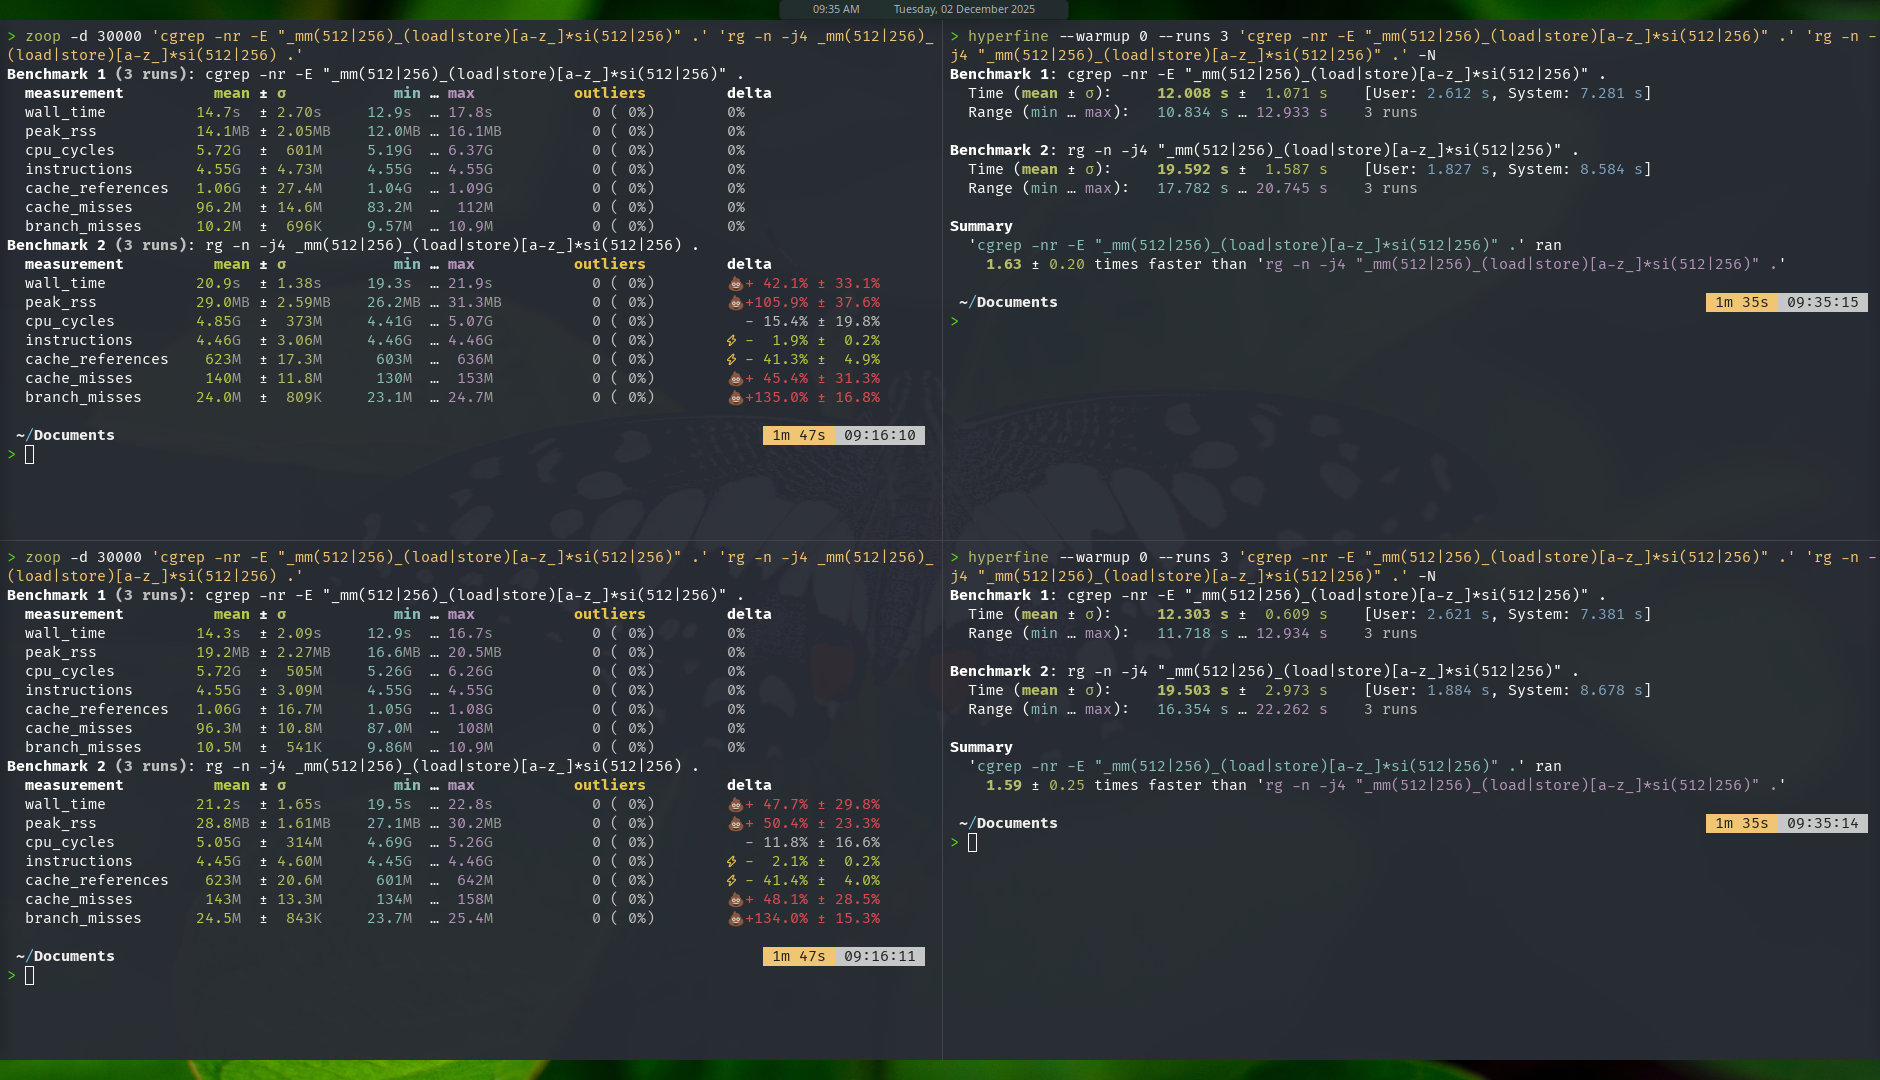Click the poop emoji beside the +105.9% peak_rss delta

pos(735,303)
